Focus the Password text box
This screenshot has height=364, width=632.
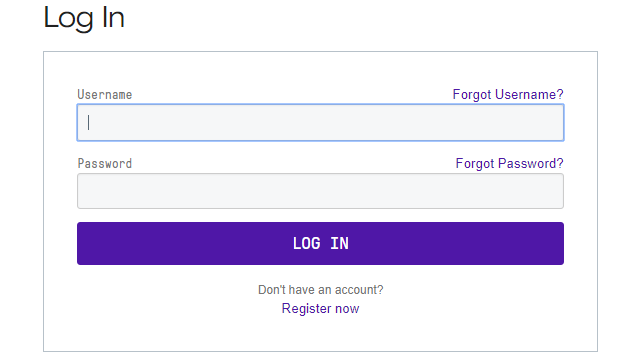coord(320,191)
